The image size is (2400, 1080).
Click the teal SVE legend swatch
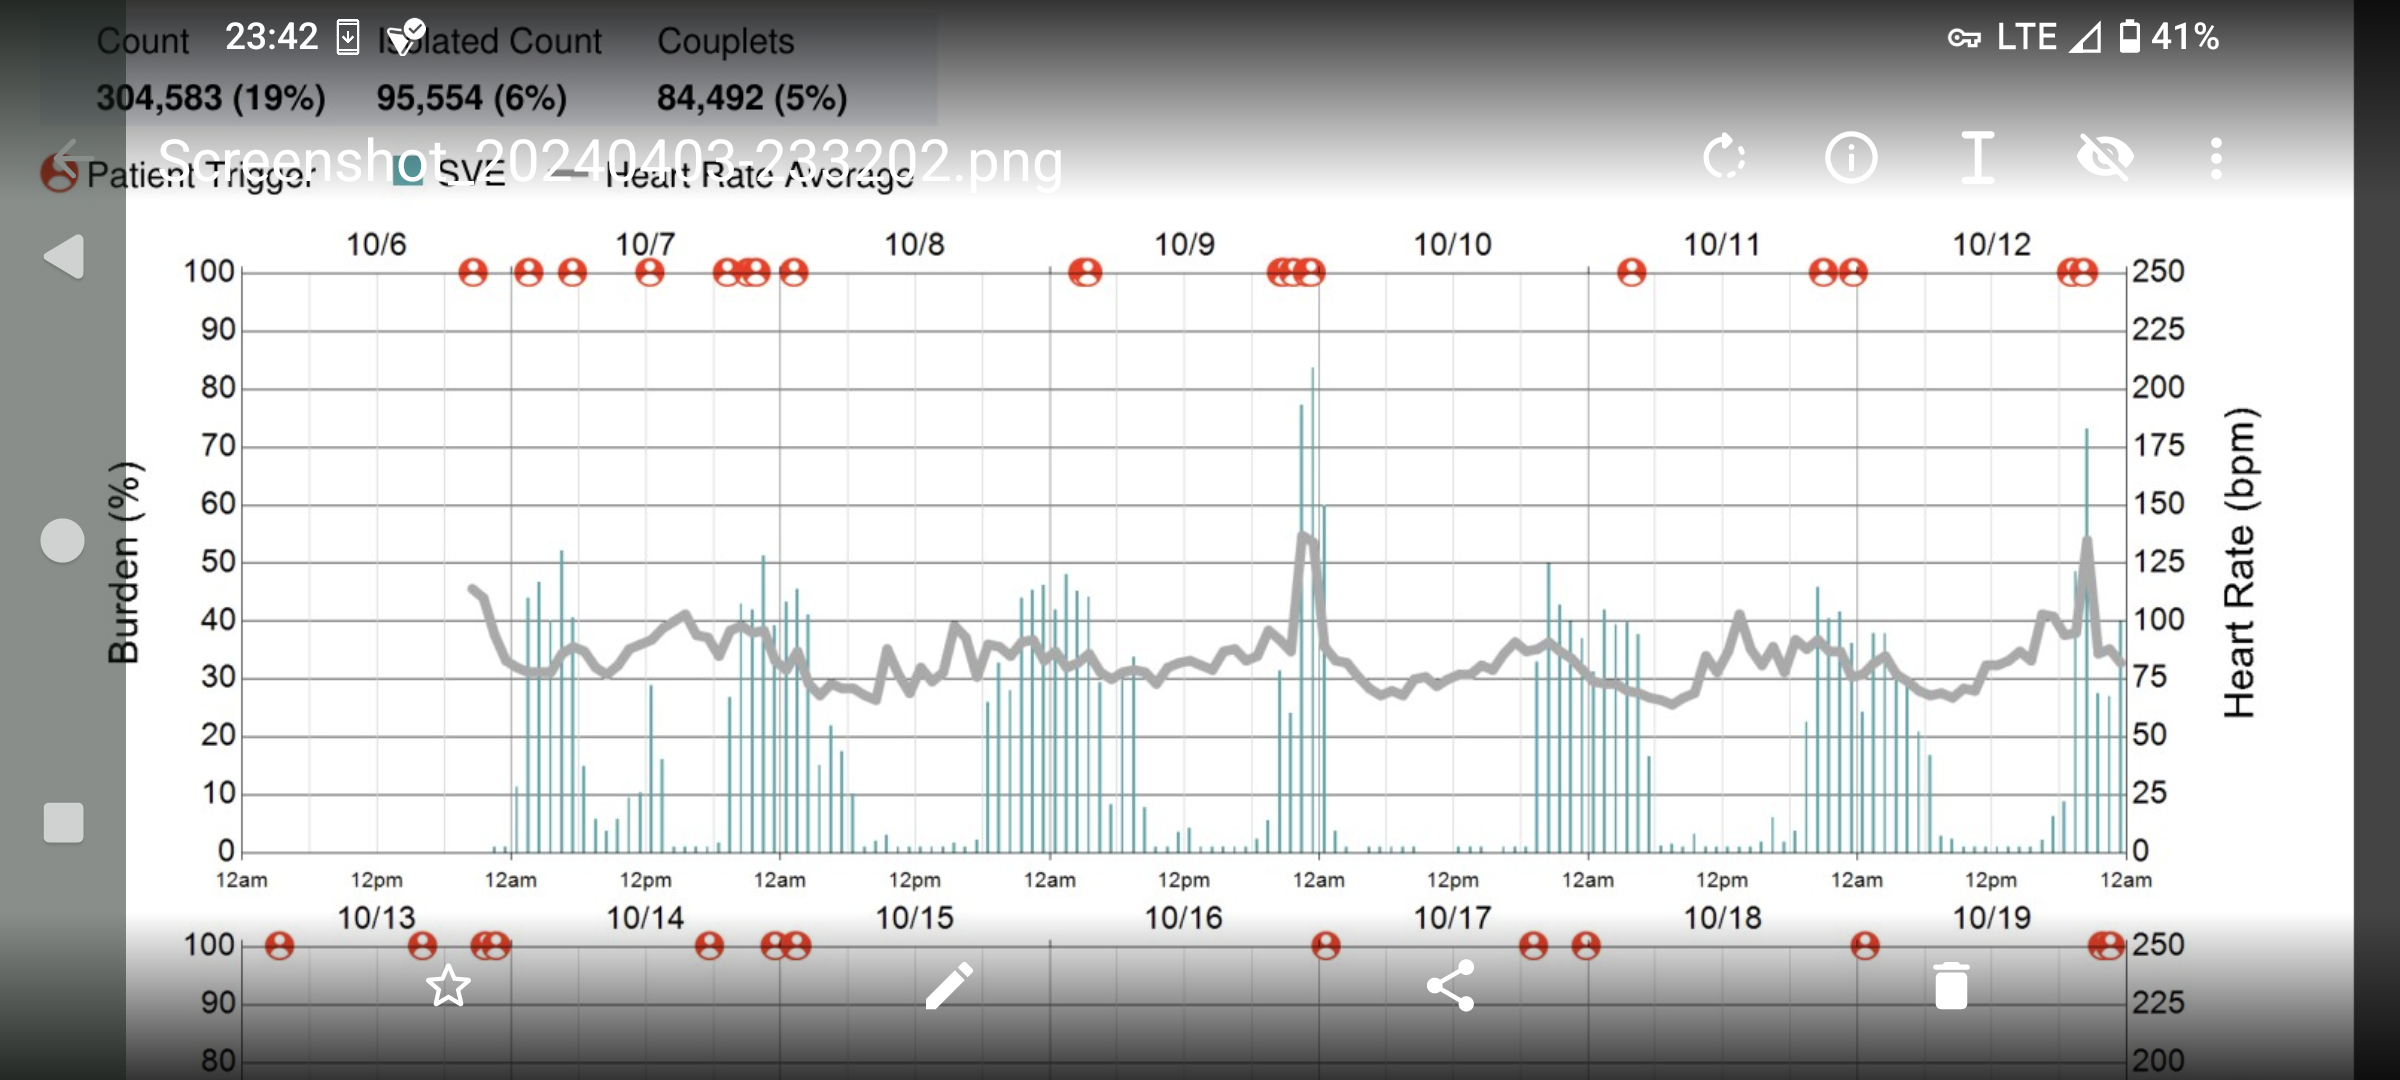(x=408, y=171)
